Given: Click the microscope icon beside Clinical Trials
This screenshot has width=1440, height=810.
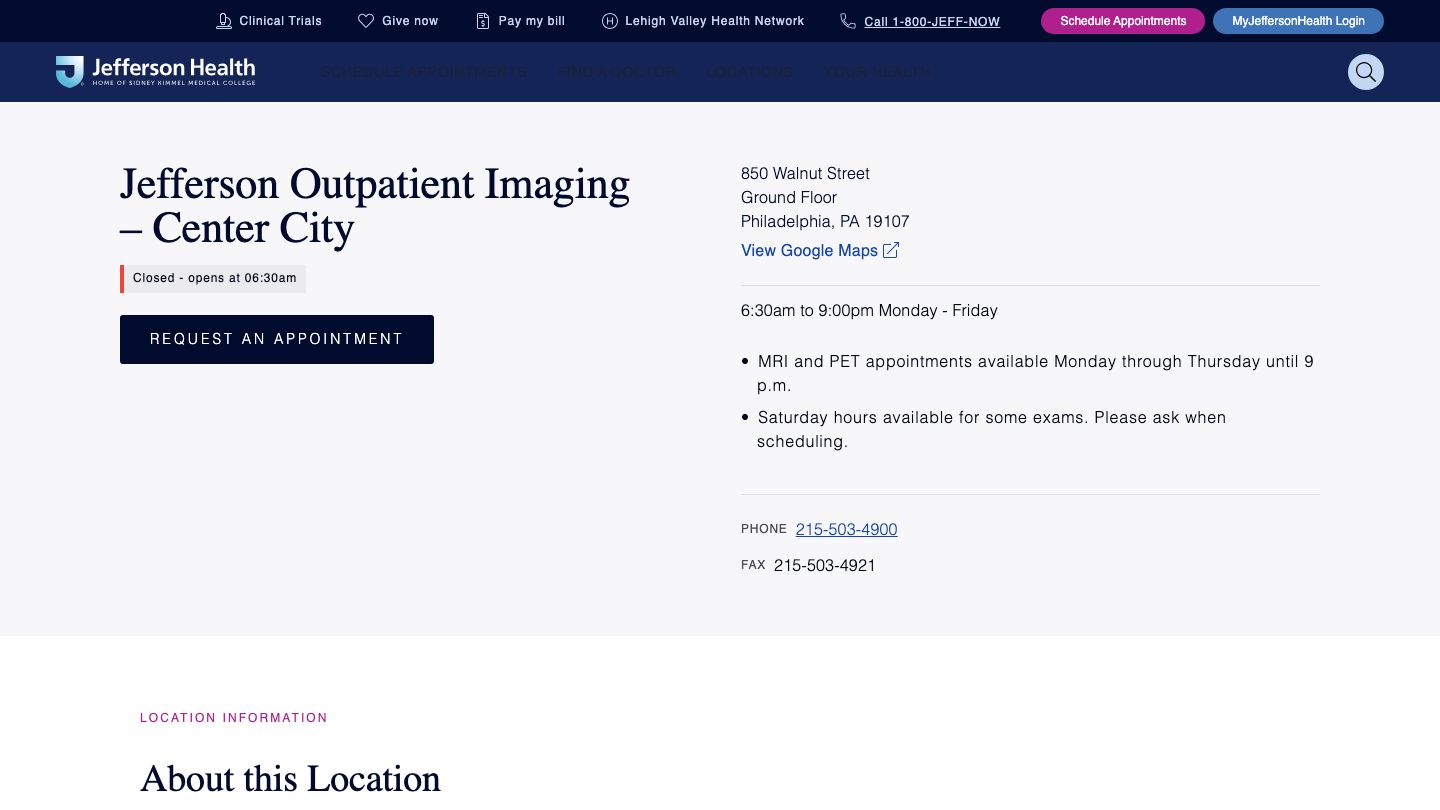Looking at the screenshot, I should 223,20.
